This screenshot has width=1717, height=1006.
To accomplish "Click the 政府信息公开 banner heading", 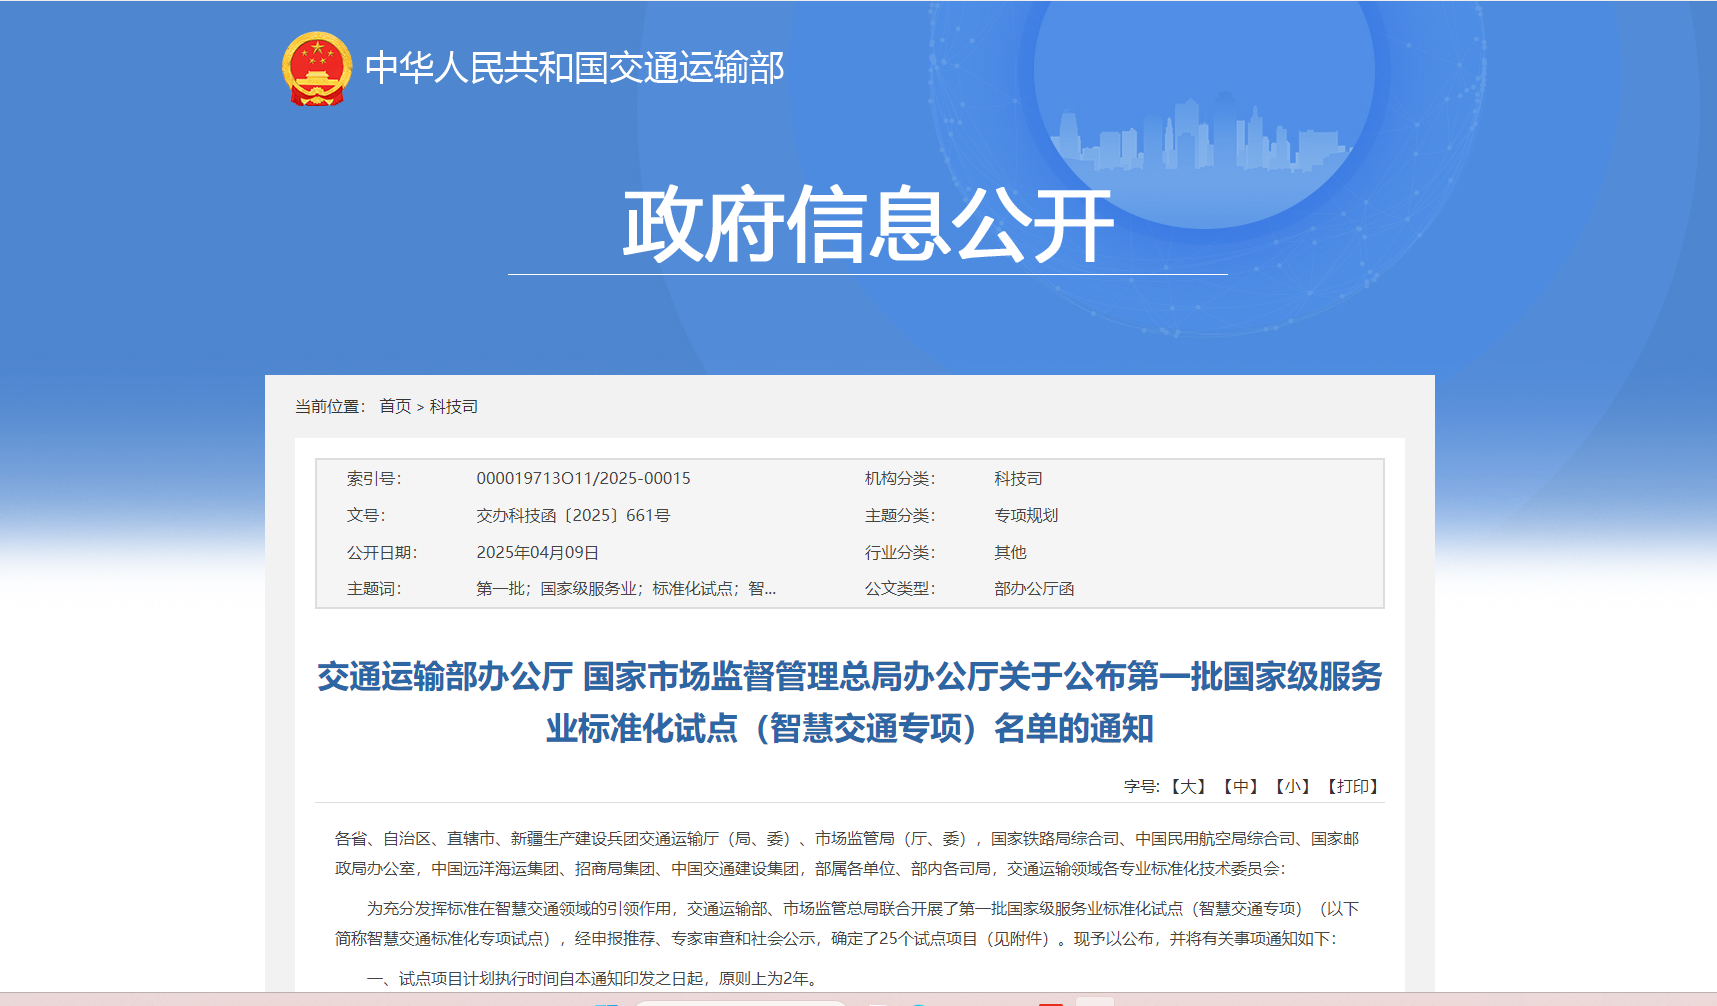I will tap(868, 225).
